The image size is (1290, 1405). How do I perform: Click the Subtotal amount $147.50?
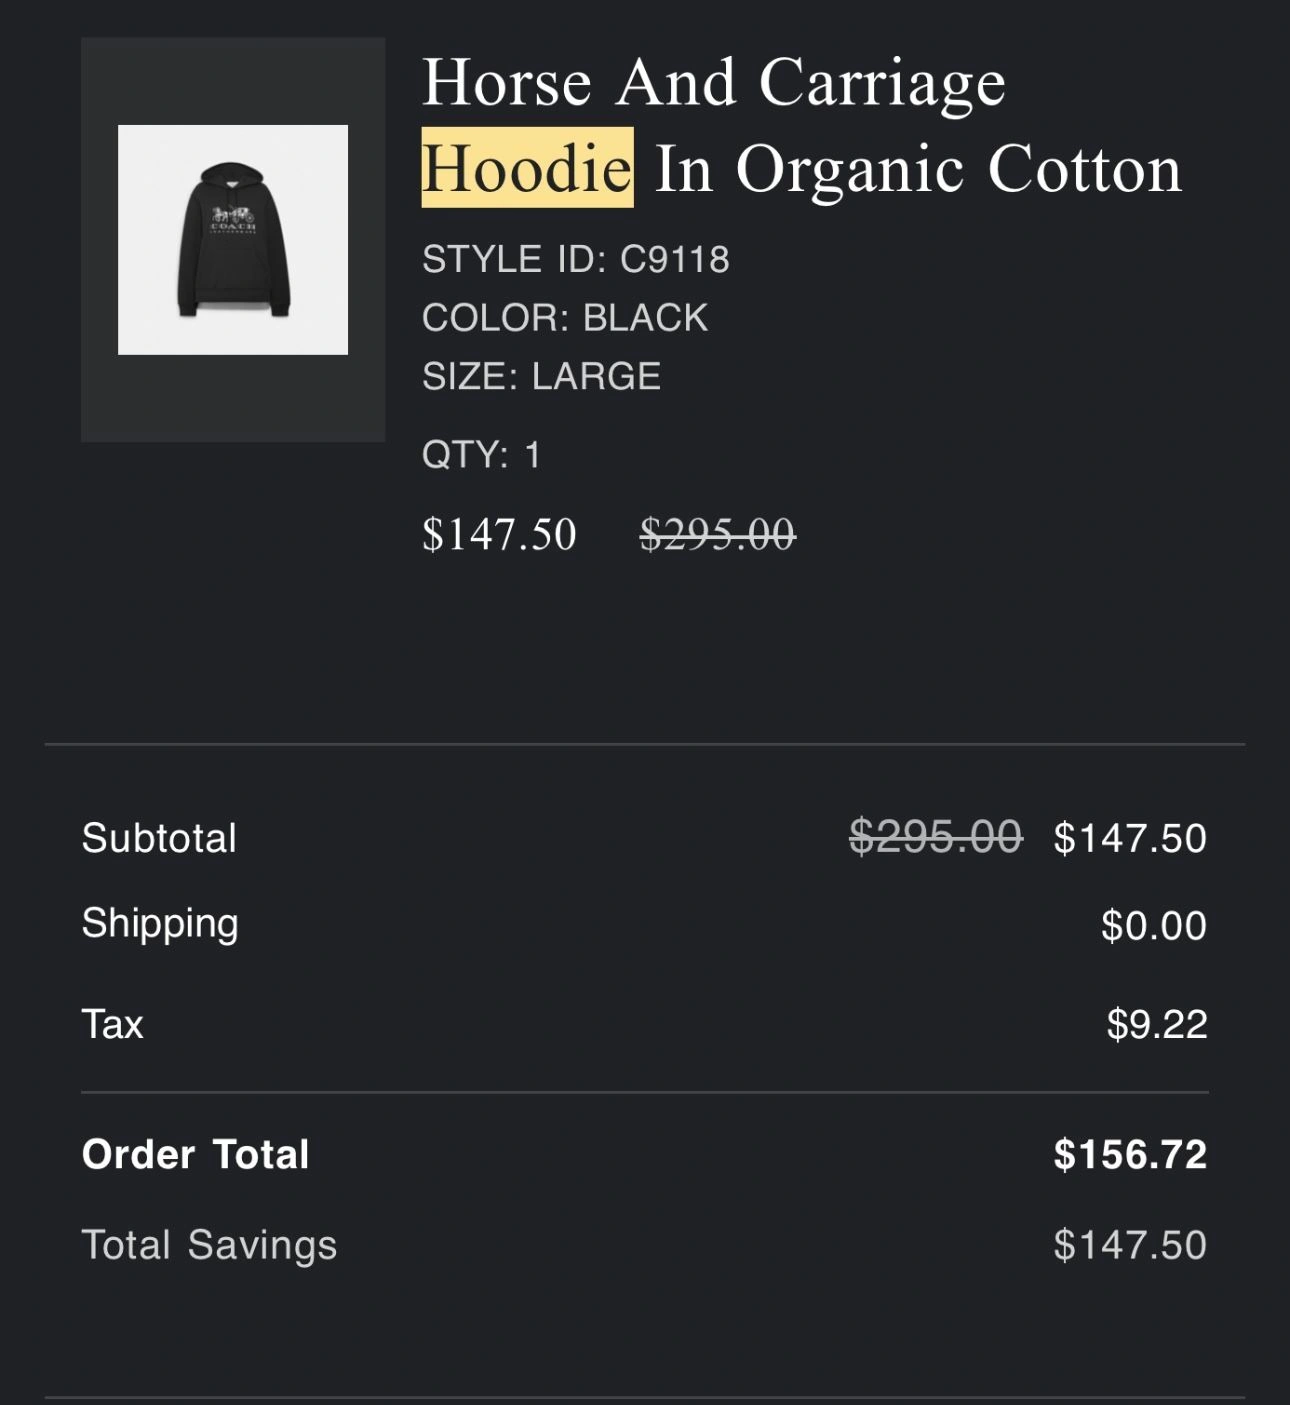click(1130, 838)
